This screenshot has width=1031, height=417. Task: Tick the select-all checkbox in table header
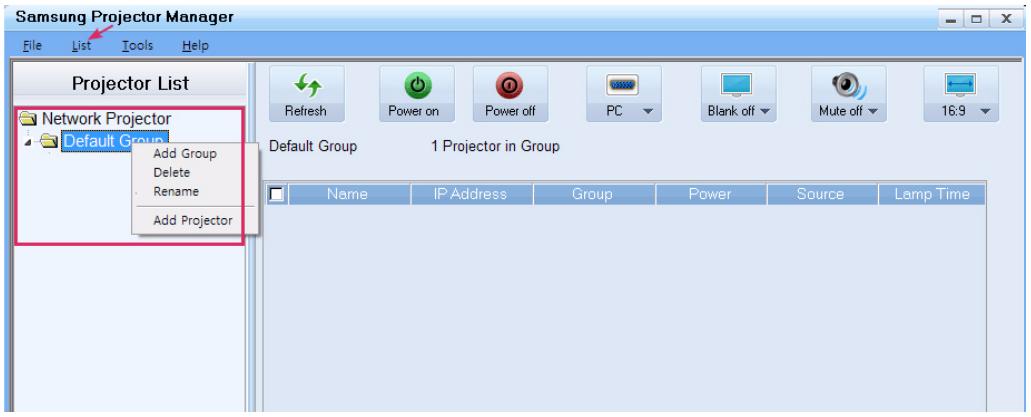[x=276, y=194]
